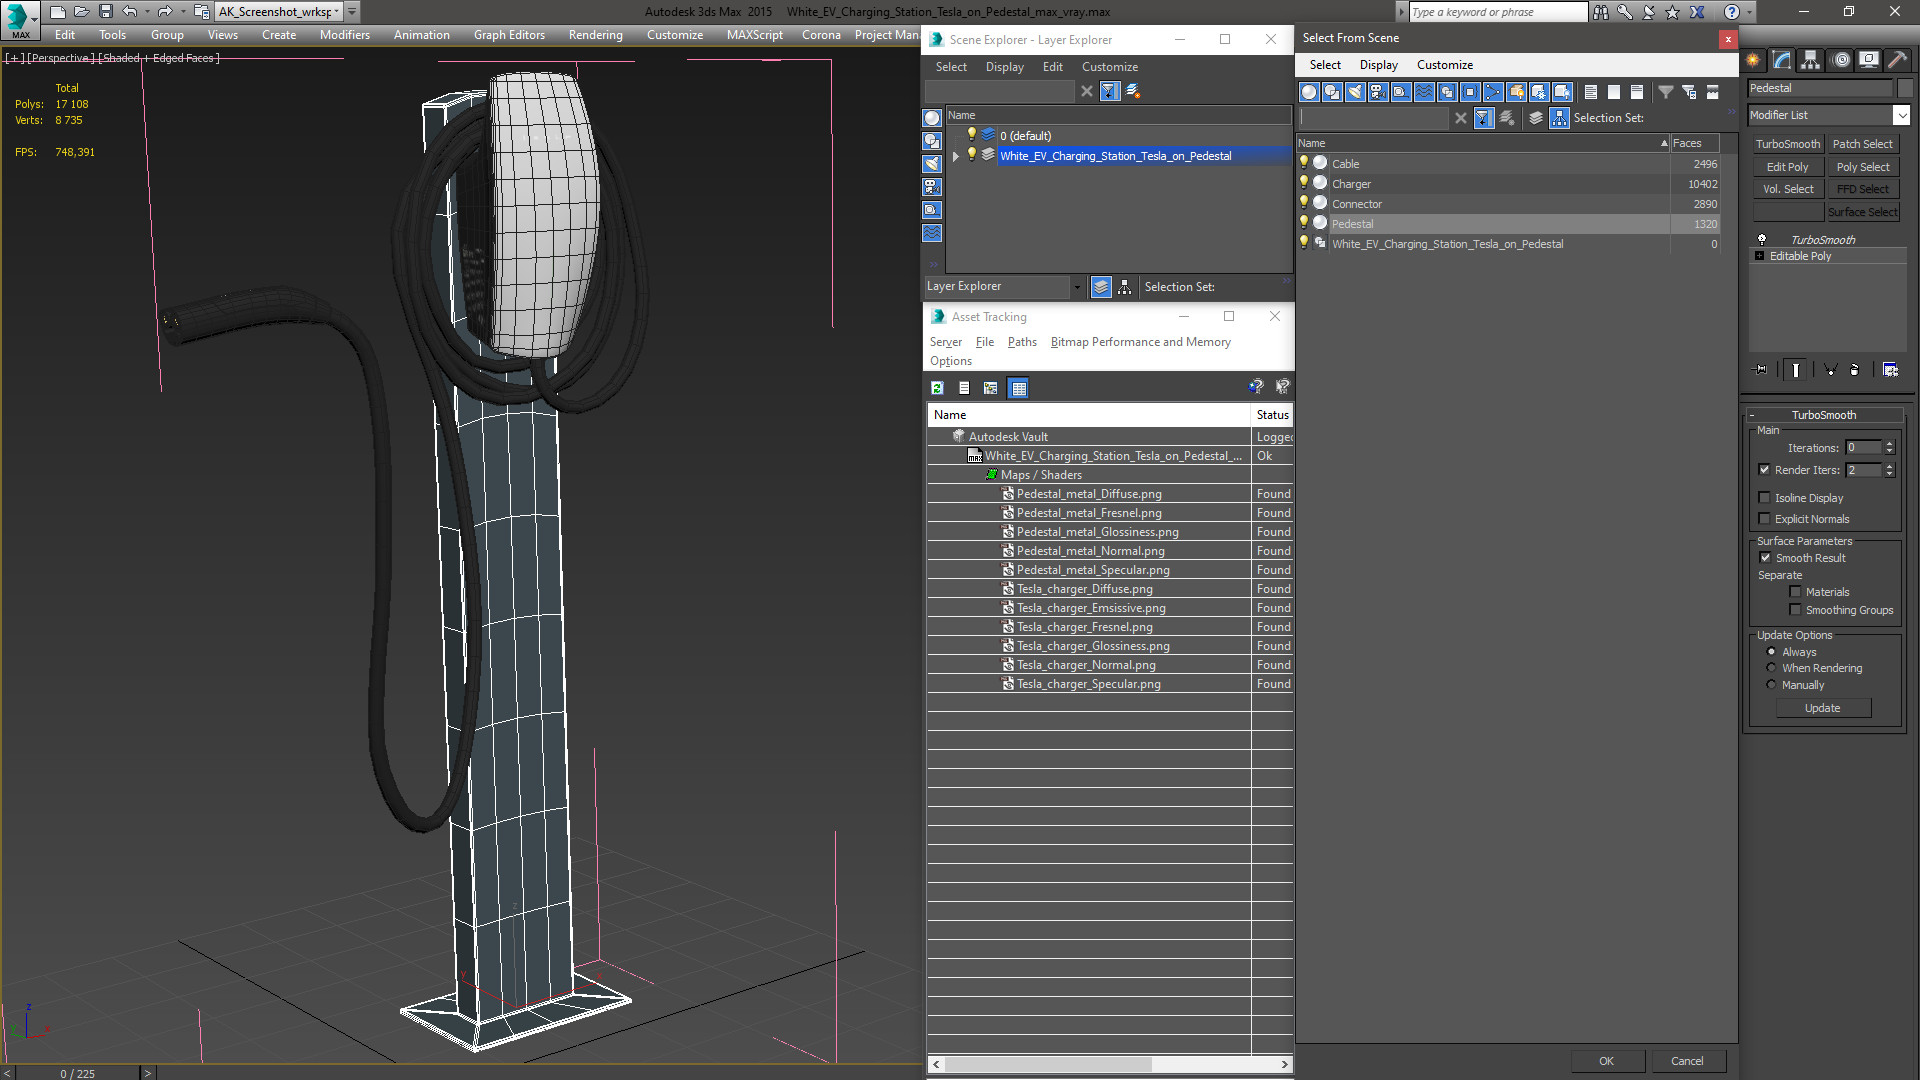Viewport: 1920px width, 1080px height.
Task: Enable Separate by Smoothing Groups checkbox
Action: pyautogui.click(x=1795, y=610)
